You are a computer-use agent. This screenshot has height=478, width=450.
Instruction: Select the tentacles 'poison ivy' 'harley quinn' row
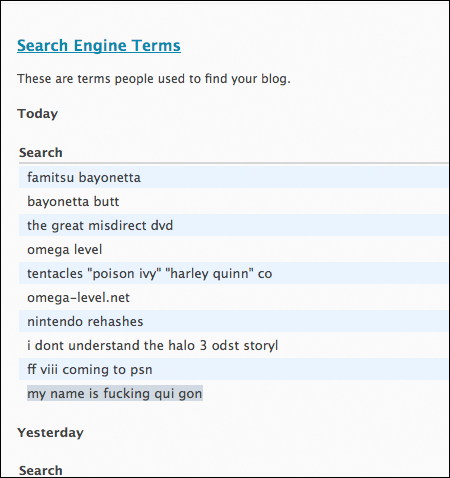(x=233, y=273)
